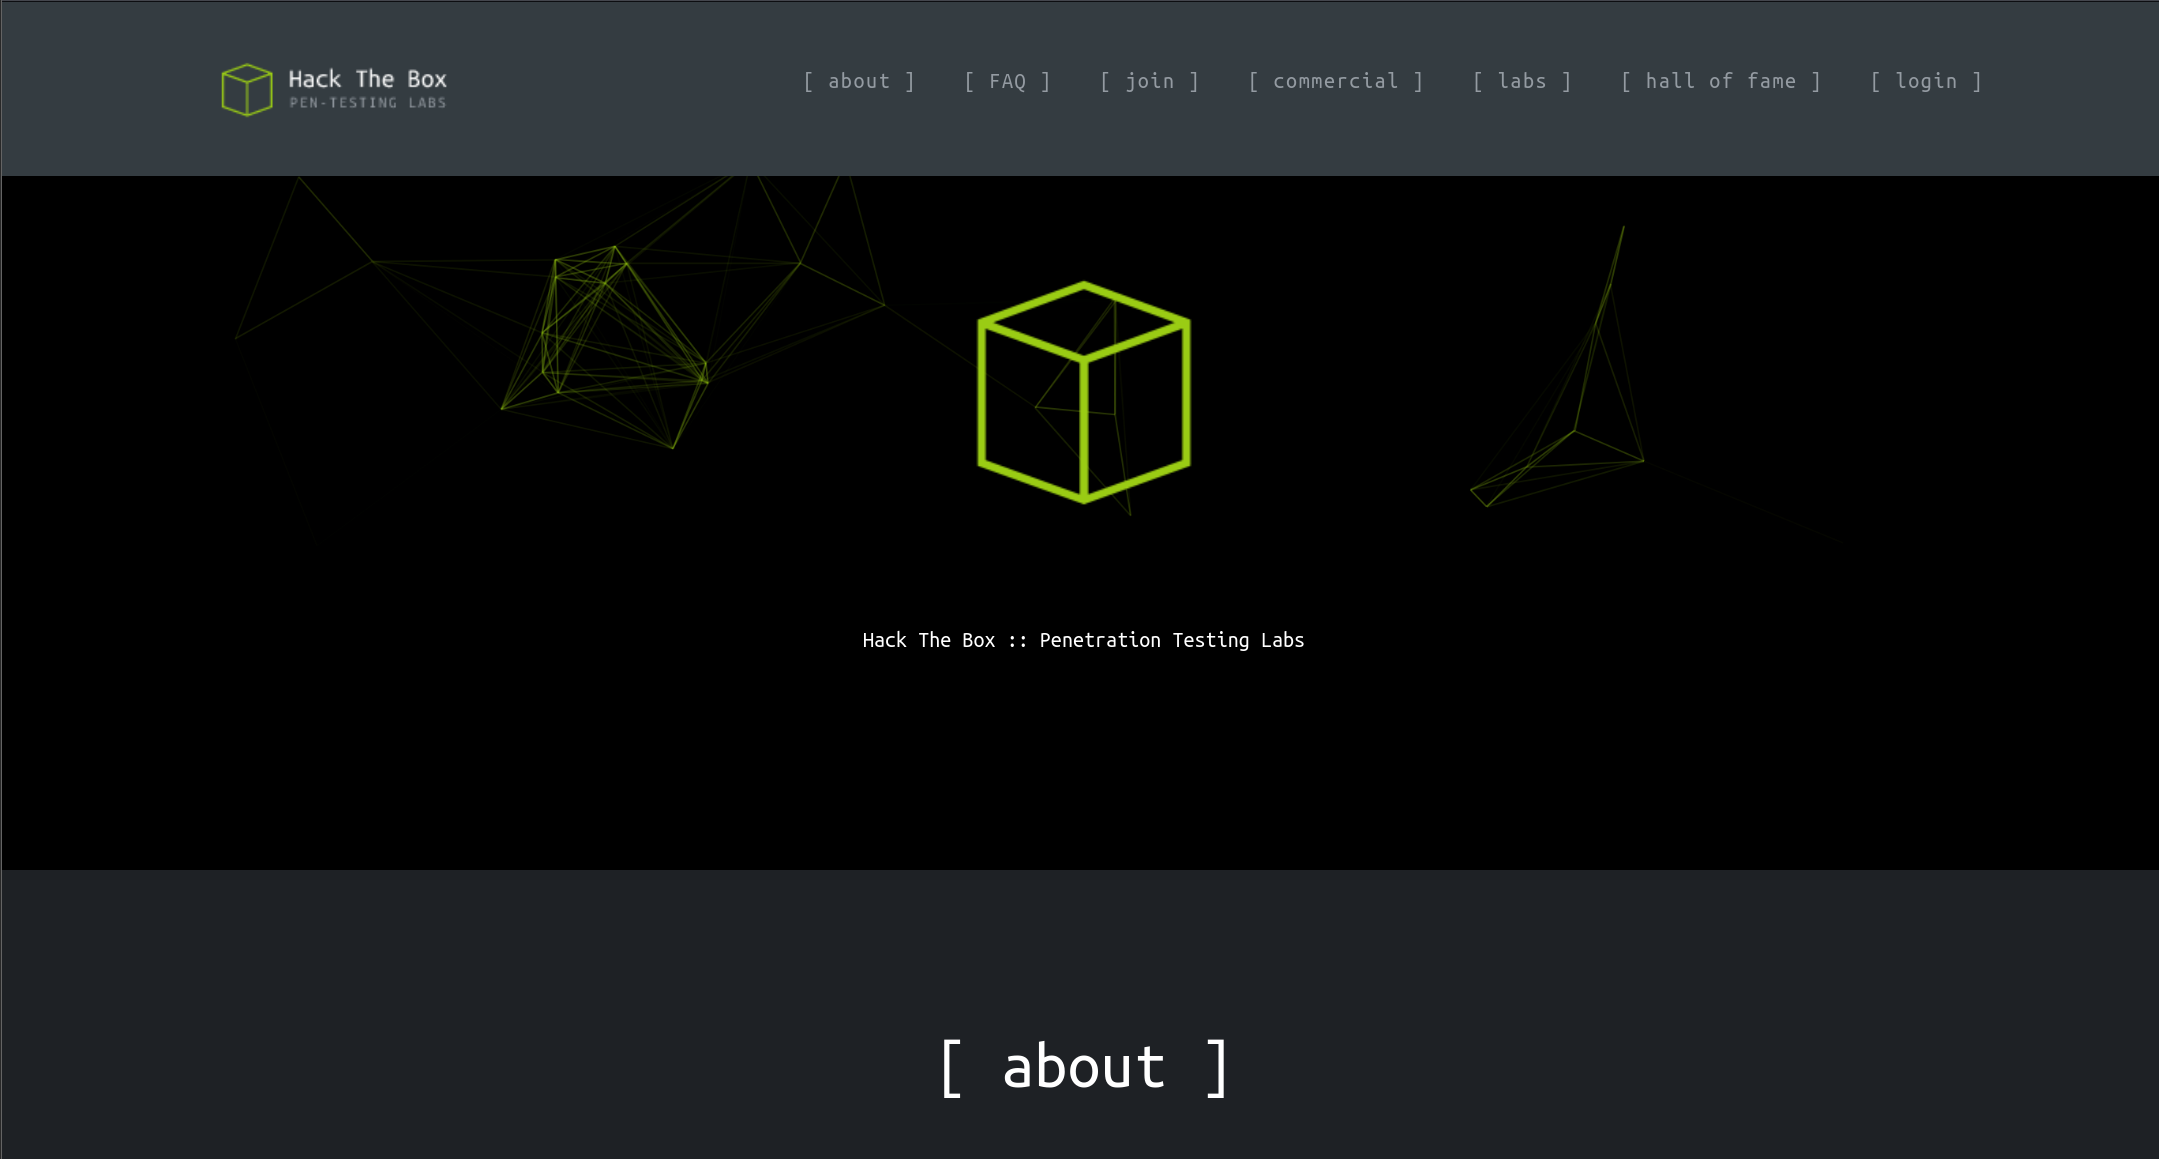Click the login link

pyautogui.click(x=1926, y=81)
